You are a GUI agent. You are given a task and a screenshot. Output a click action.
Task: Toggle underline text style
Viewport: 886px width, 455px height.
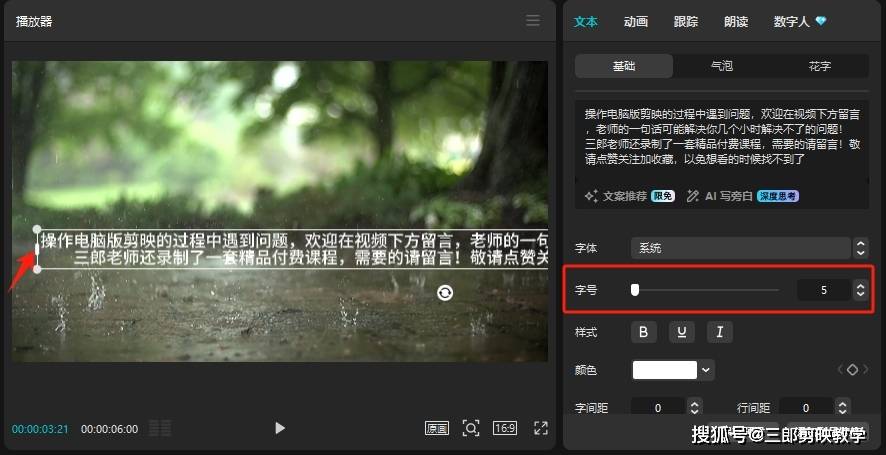click(681, 332)
